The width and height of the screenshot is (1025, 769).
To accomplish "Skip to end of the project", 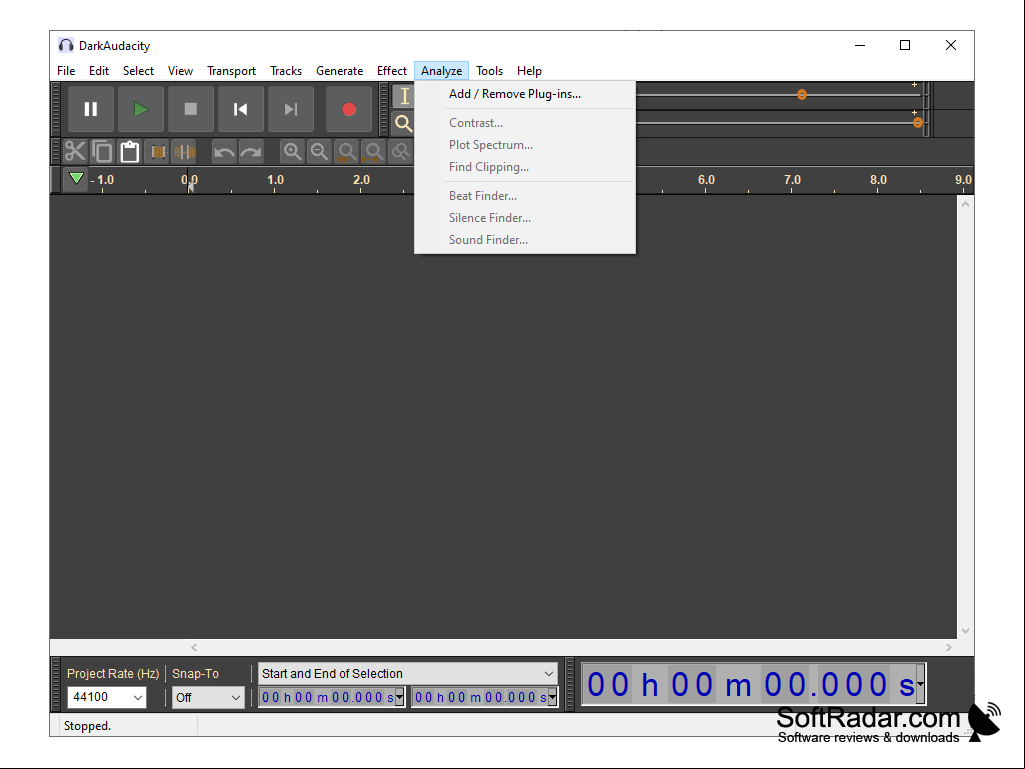I will (291, 109).
